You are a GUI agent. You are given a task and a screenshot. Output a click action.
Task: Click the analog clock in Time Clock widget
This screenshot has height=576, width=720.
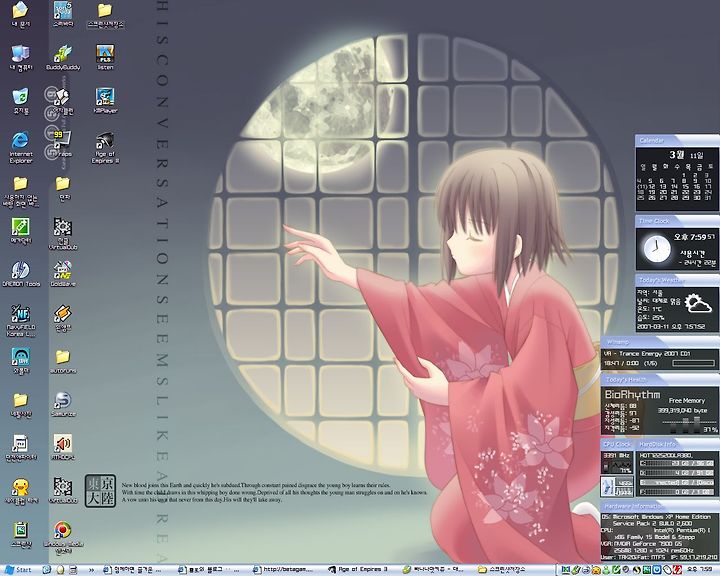(x=656, y=249)
